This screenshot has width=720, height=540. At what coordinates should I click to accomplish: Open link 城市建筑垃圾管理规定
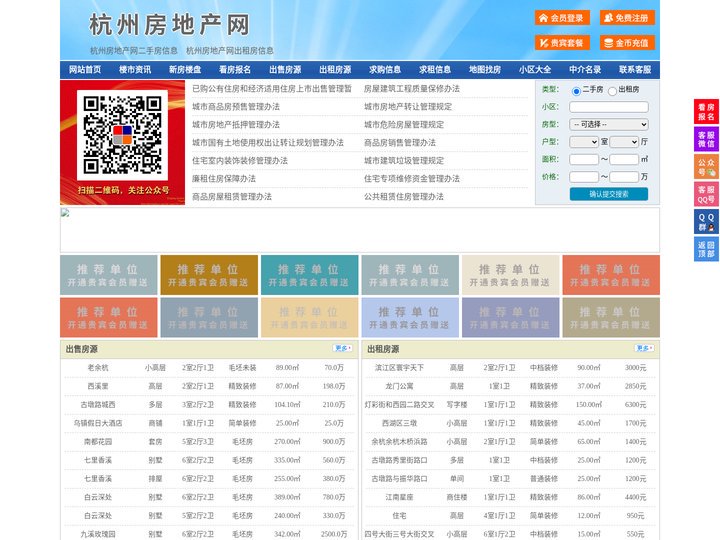[404, 161]
